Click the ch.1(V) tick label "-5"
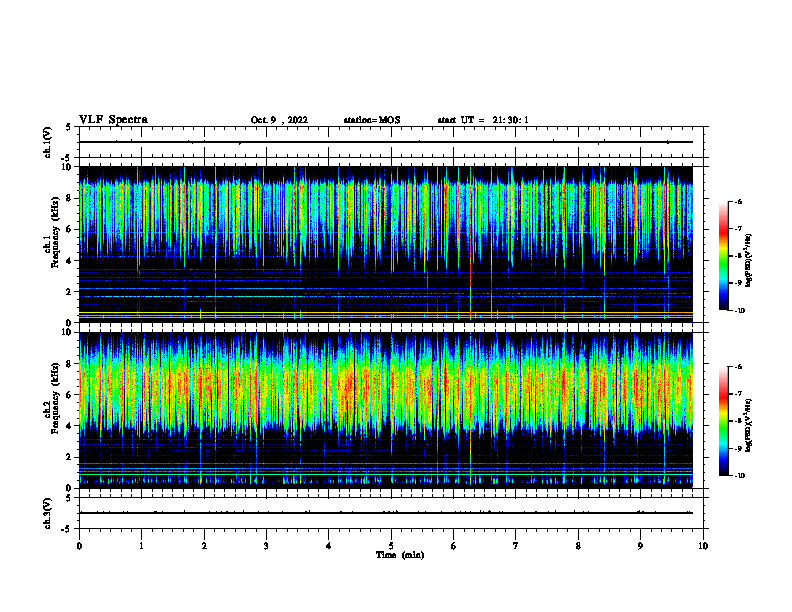792x612 pixels. click(x=67, y=158)
